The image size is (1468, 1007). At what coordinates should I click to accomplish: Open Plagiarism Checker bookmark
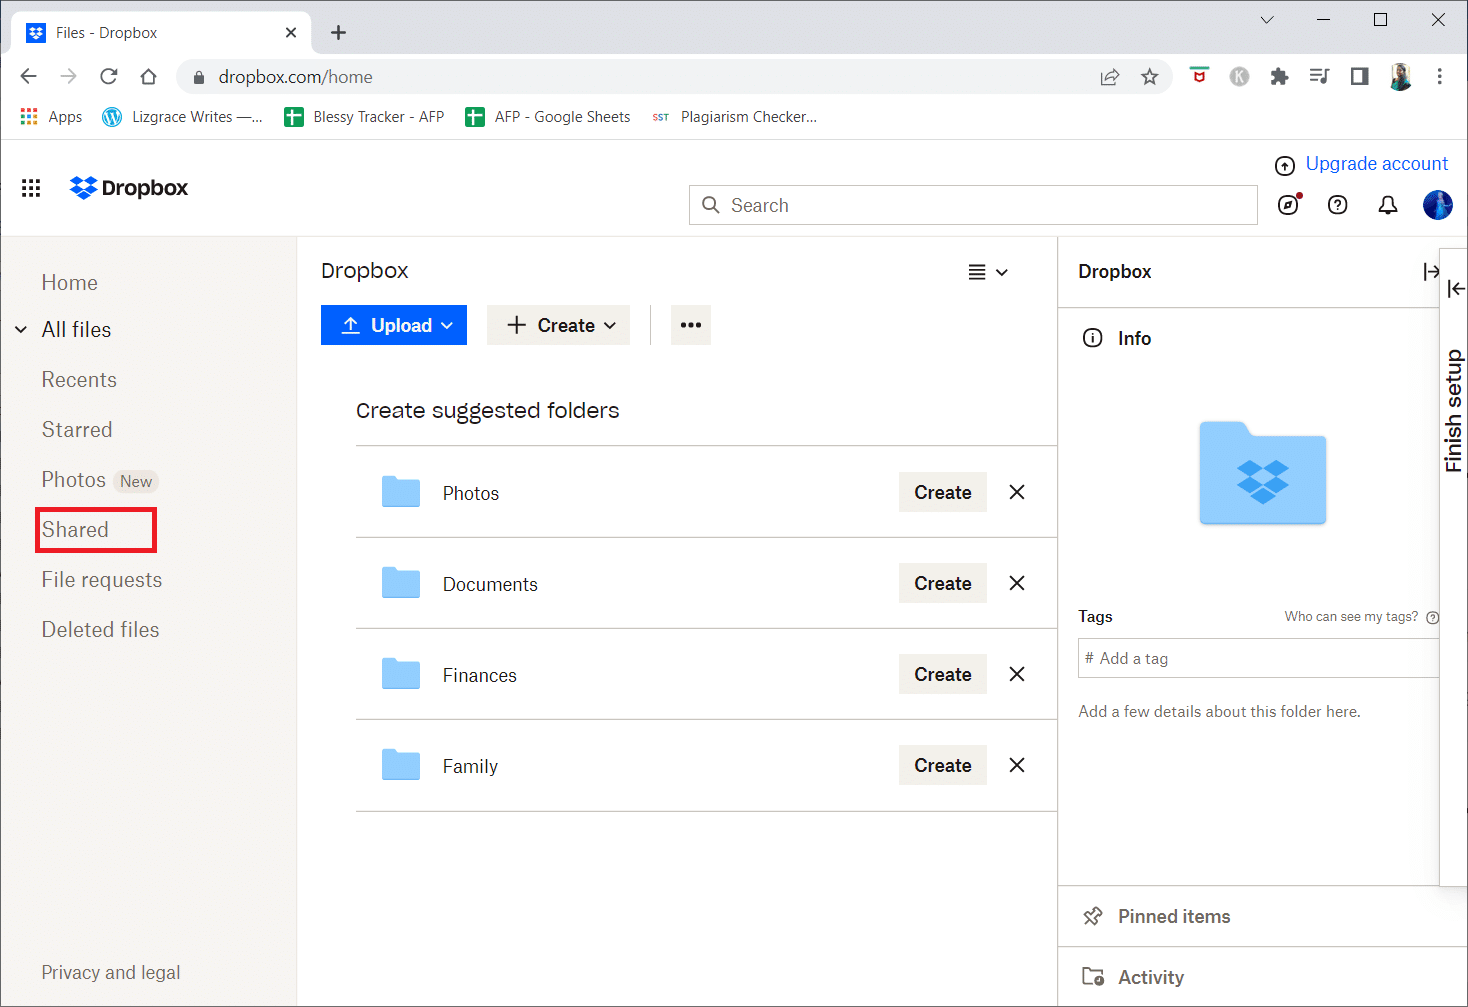coord(734,117)
